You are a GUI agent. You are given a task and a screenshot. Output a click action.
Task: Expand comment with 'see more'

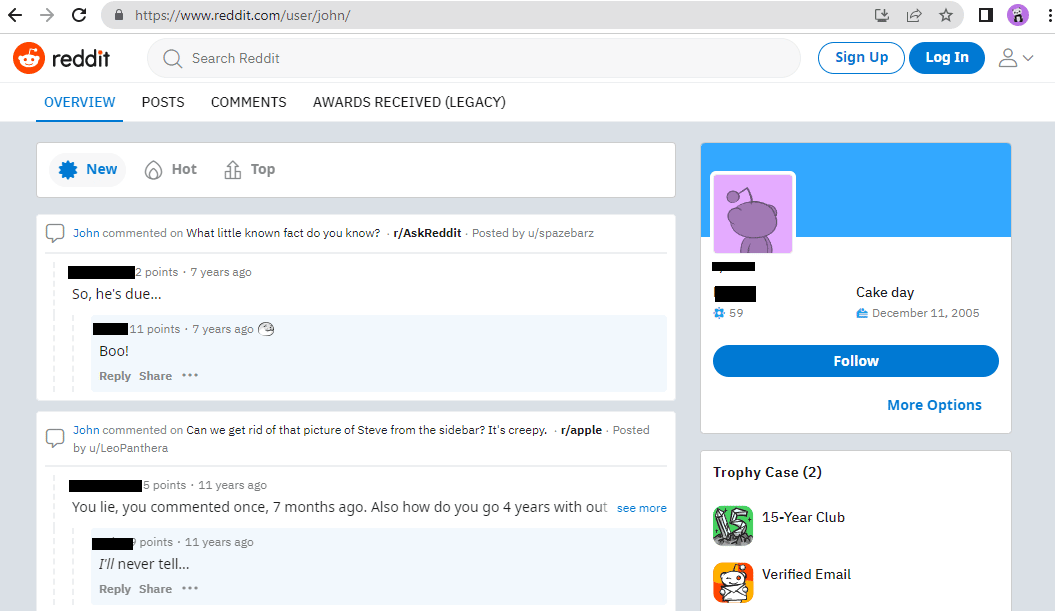[642, 508]
